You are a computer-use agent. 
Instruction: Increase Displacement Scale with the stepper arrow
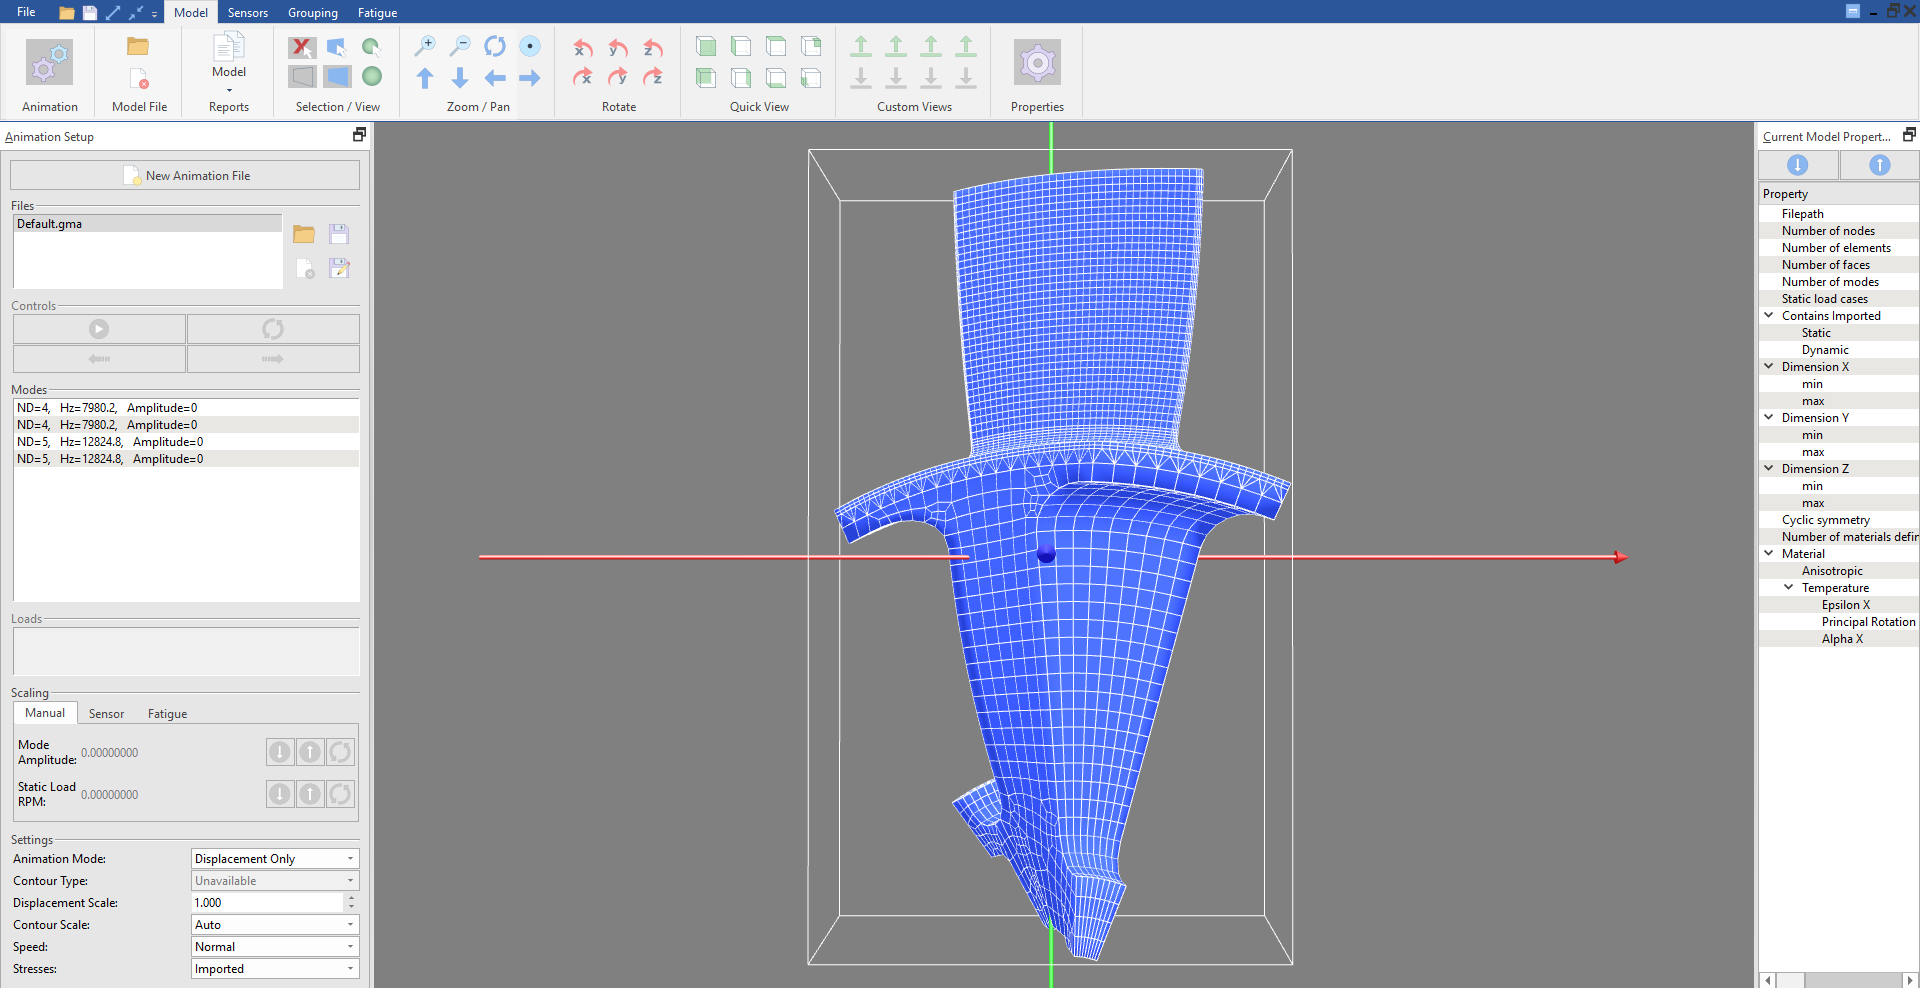click(x=351, y=898)
